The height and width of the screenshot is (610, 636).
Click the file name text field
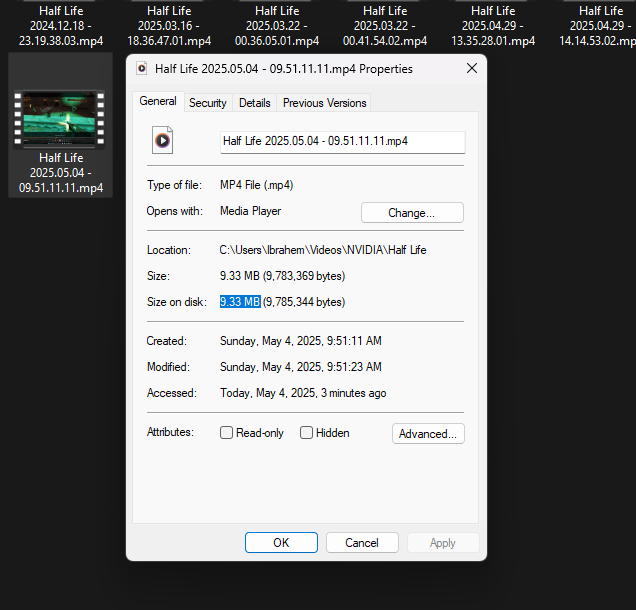(343, 142)
